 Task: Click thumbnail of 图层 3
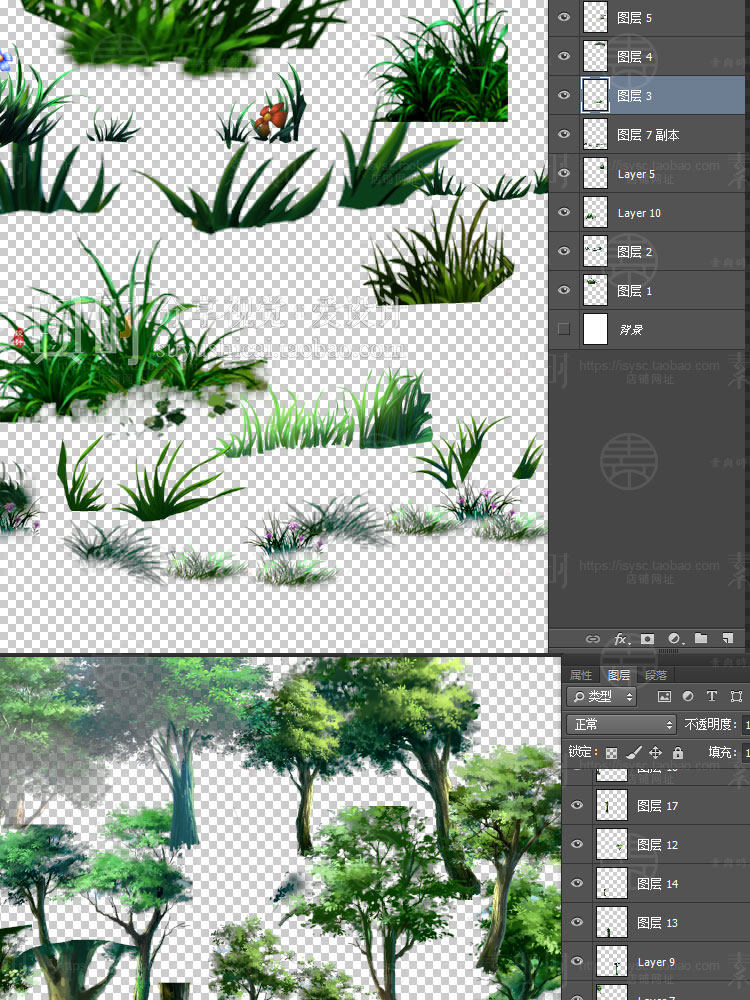595,95
